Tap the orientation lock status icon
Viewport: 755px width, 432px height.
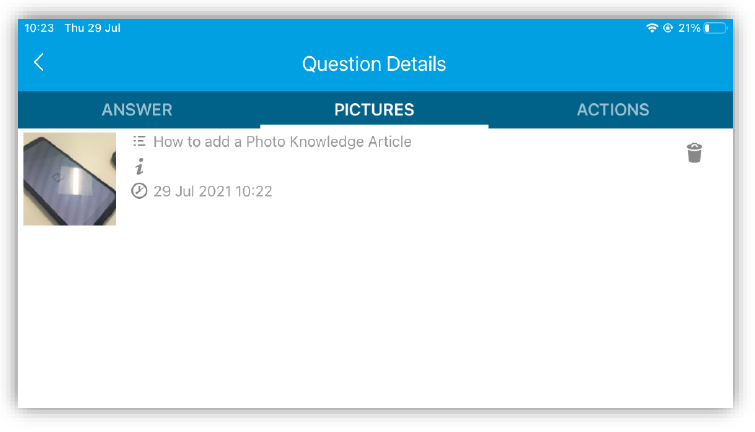tap(667, 28)
